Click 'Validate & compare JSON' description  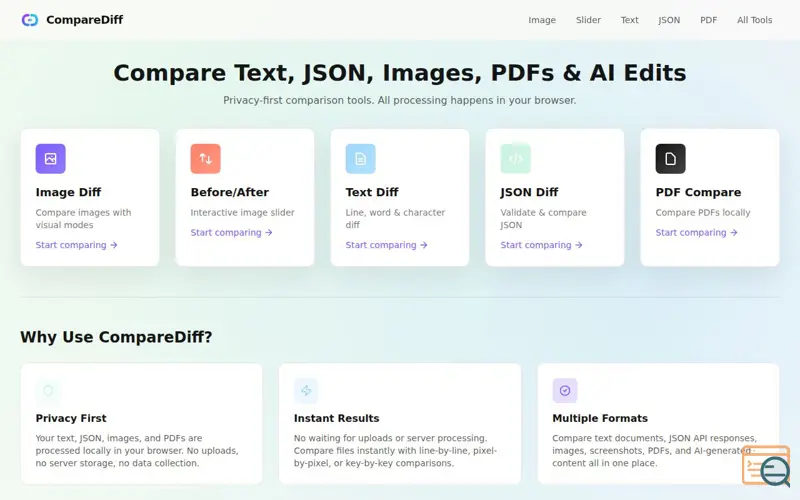coord(543,219)
